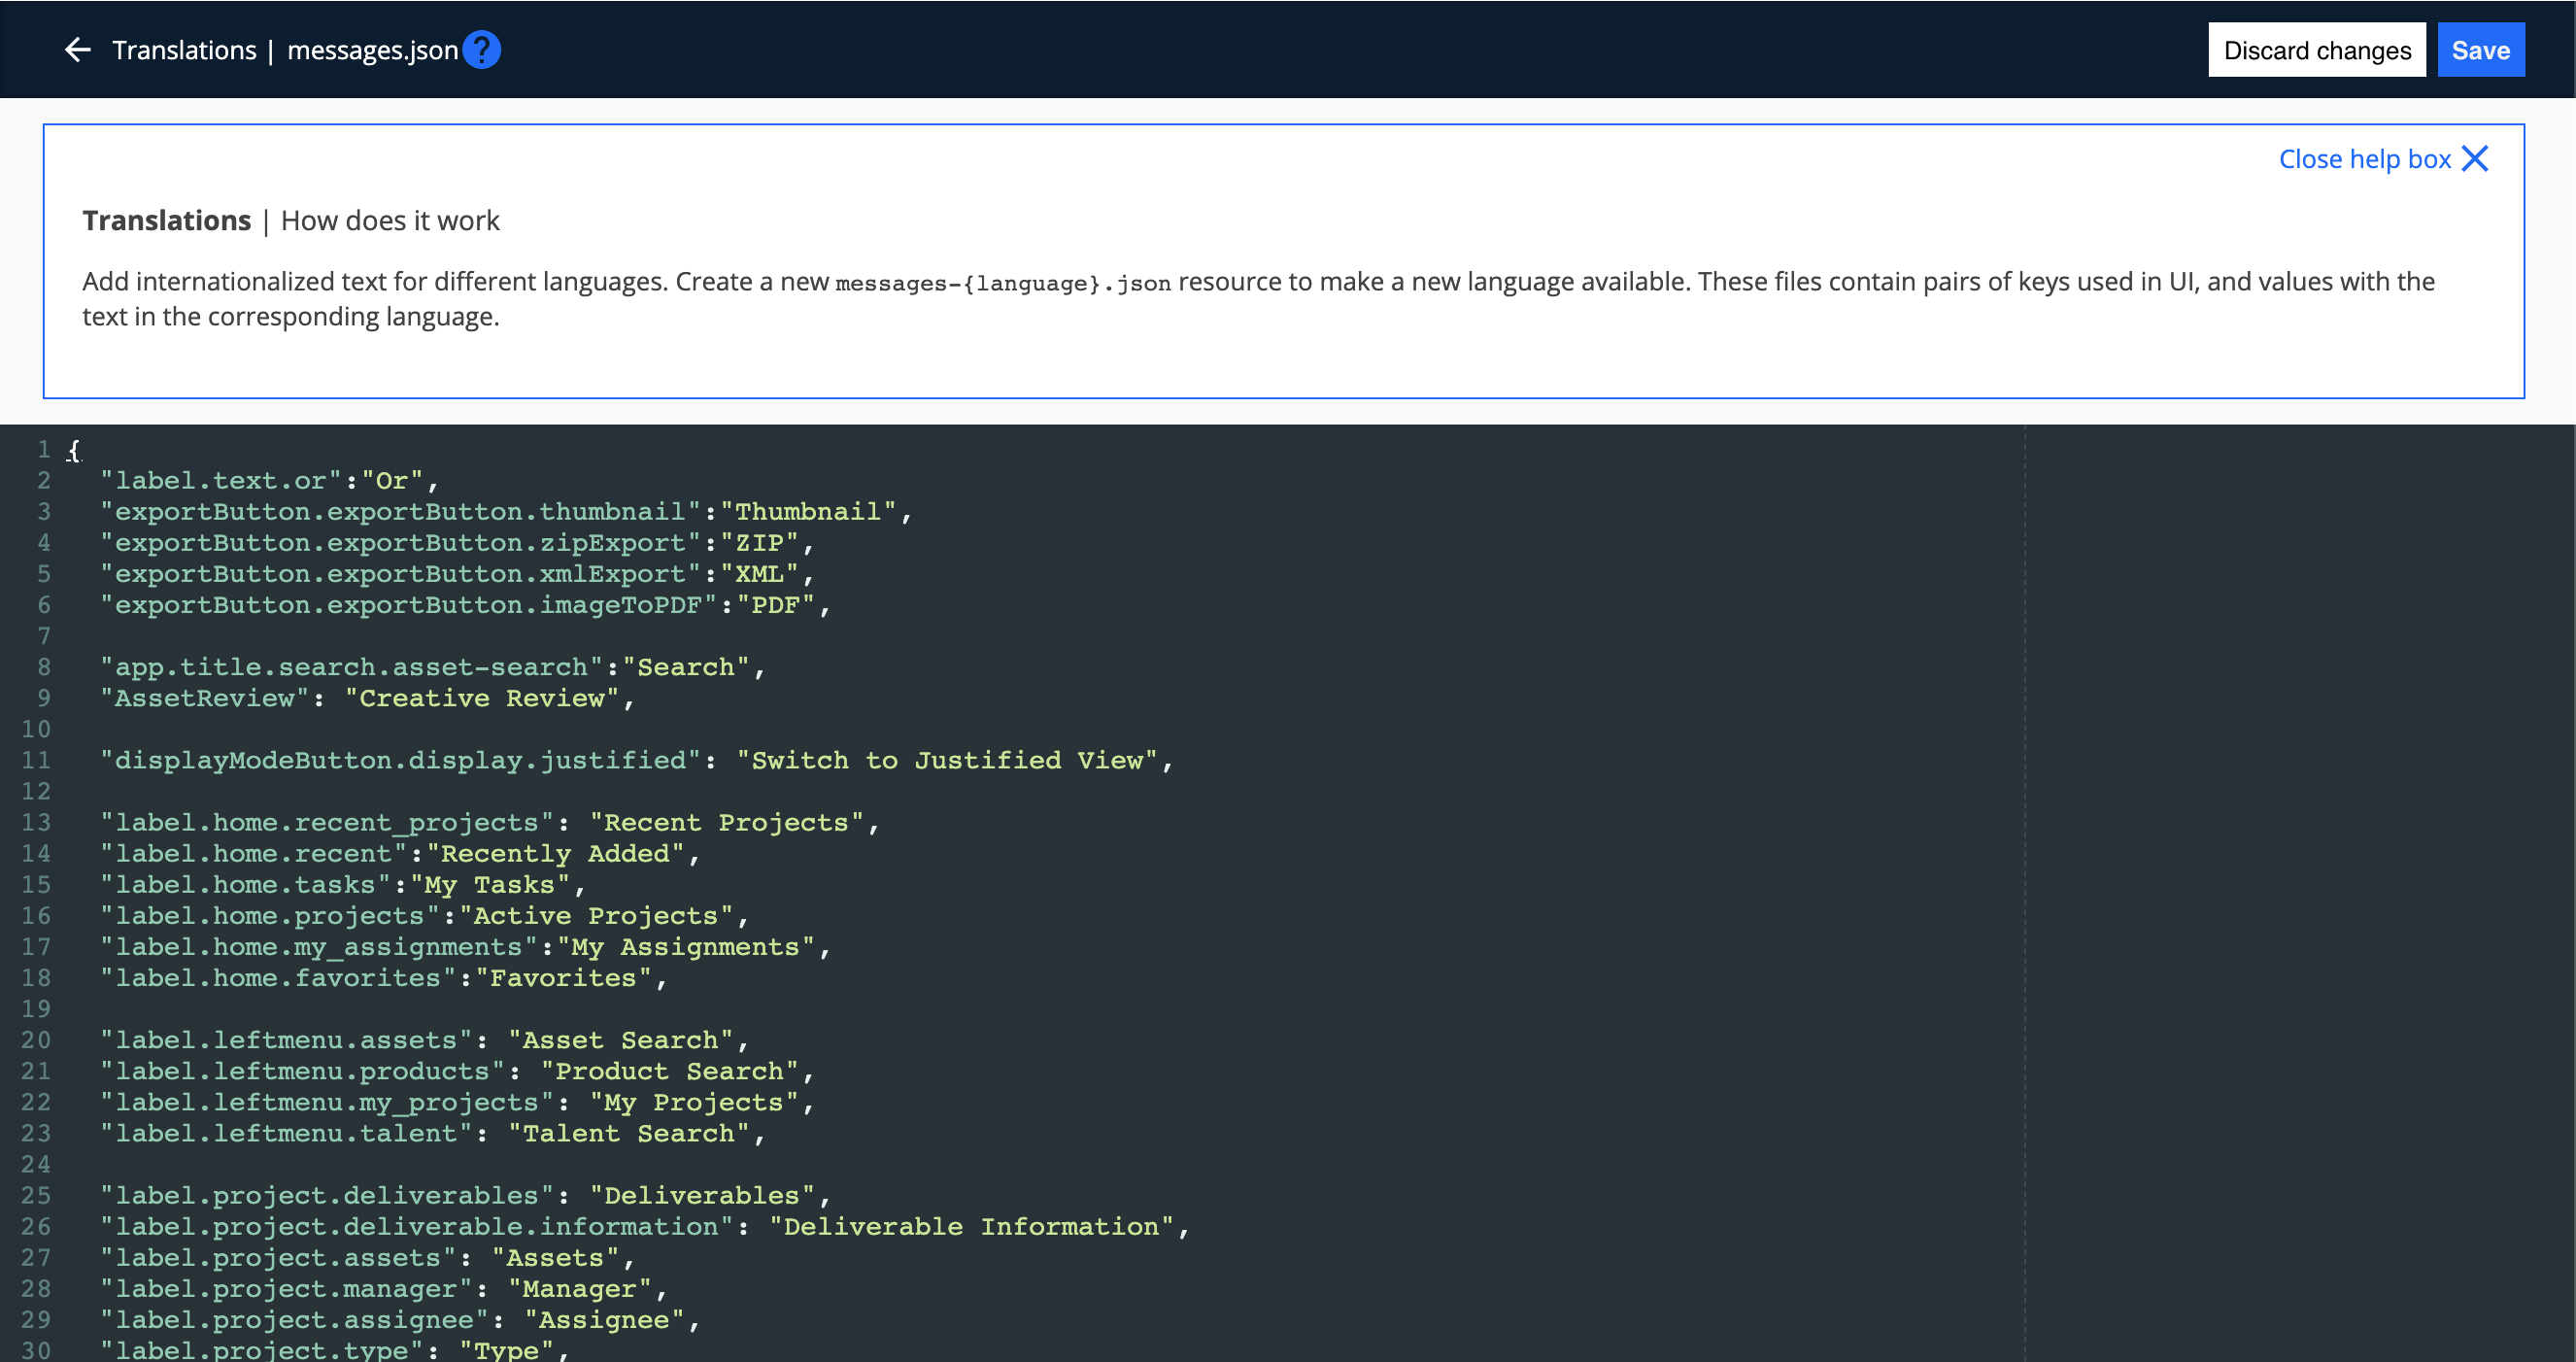This screenshot has width=2576, height=1362.
Task: Click the exportButton.exportButton.imageToPDF key
Action: (408, 605)
